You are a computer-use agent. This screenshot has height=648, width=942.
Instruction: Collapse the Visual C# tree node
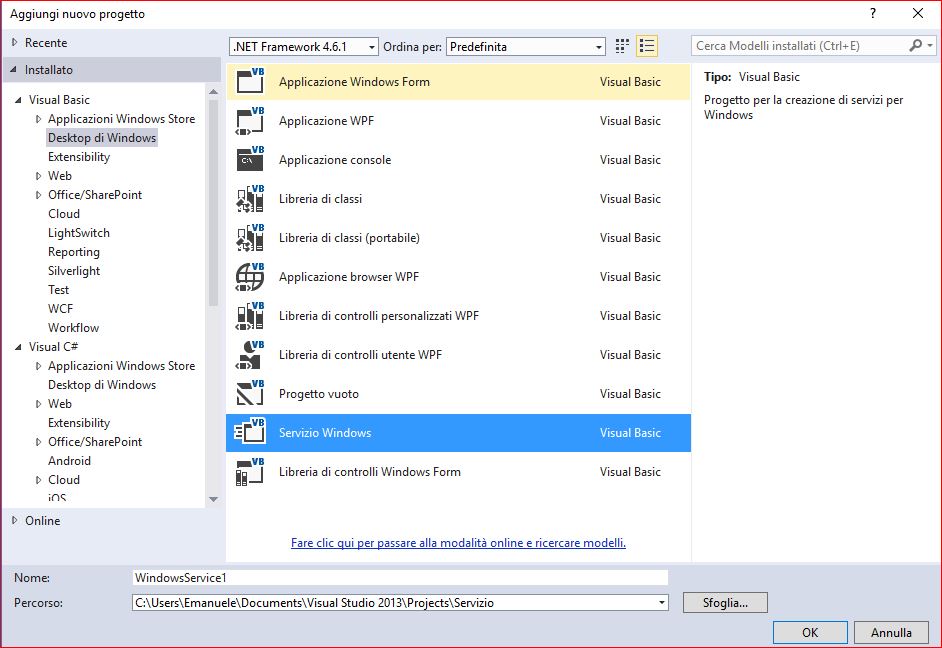[18, 347]
